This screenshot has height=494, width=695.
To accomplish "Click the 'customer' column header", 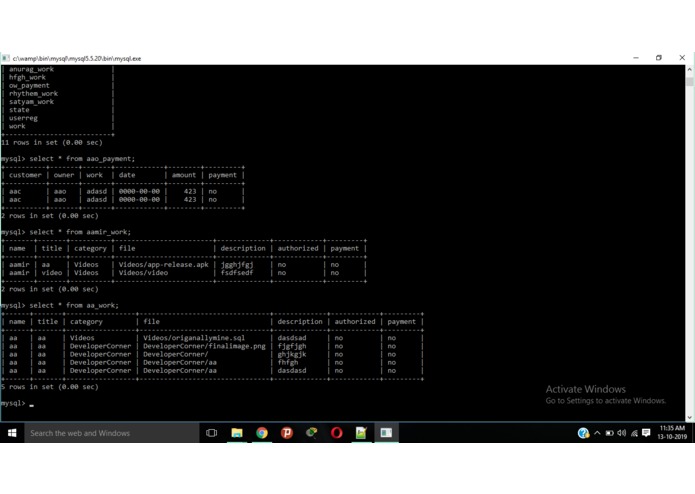I will pos(25,175).
